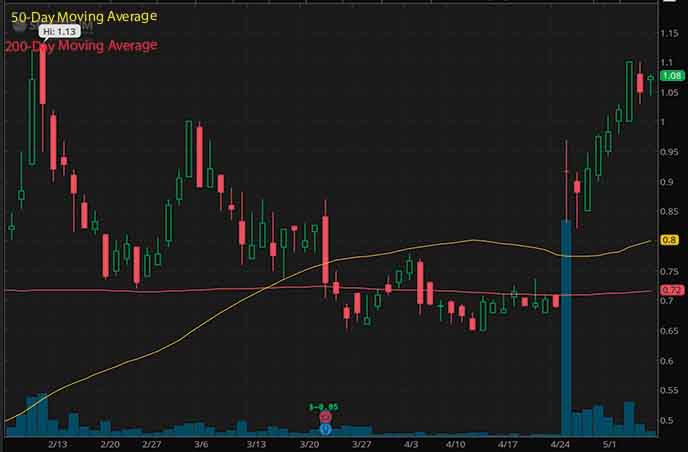
Task: Click the blue conference call event icon
Action: click(325, 429)
